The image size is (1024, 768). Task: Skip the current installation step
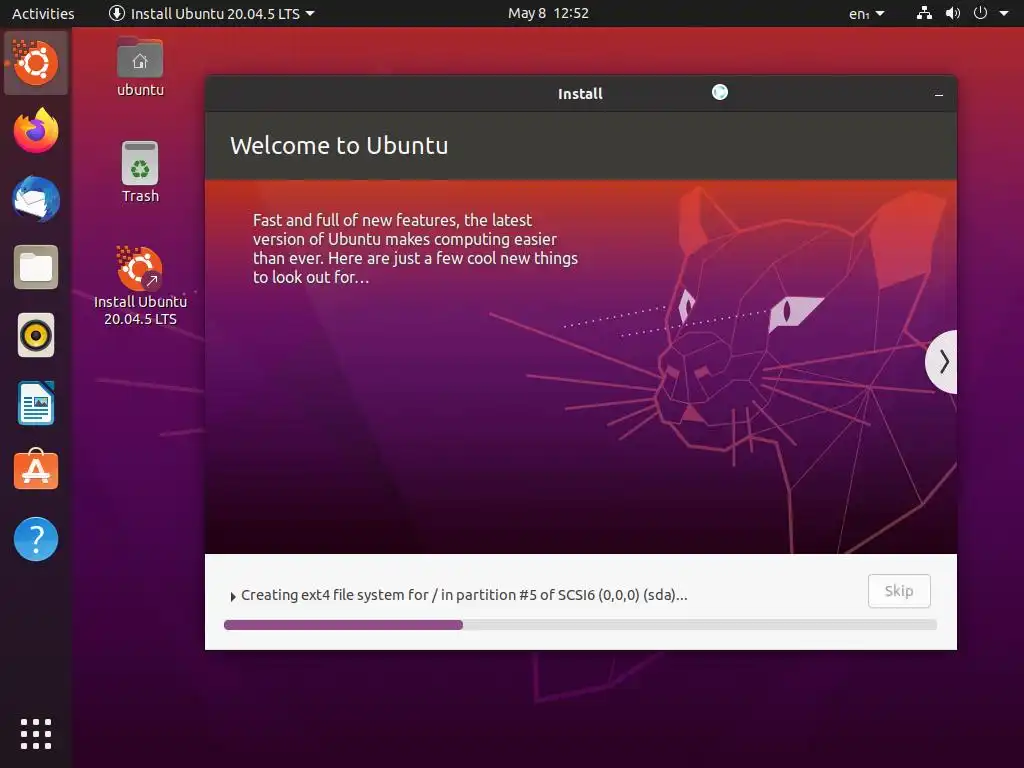(899, 591)
